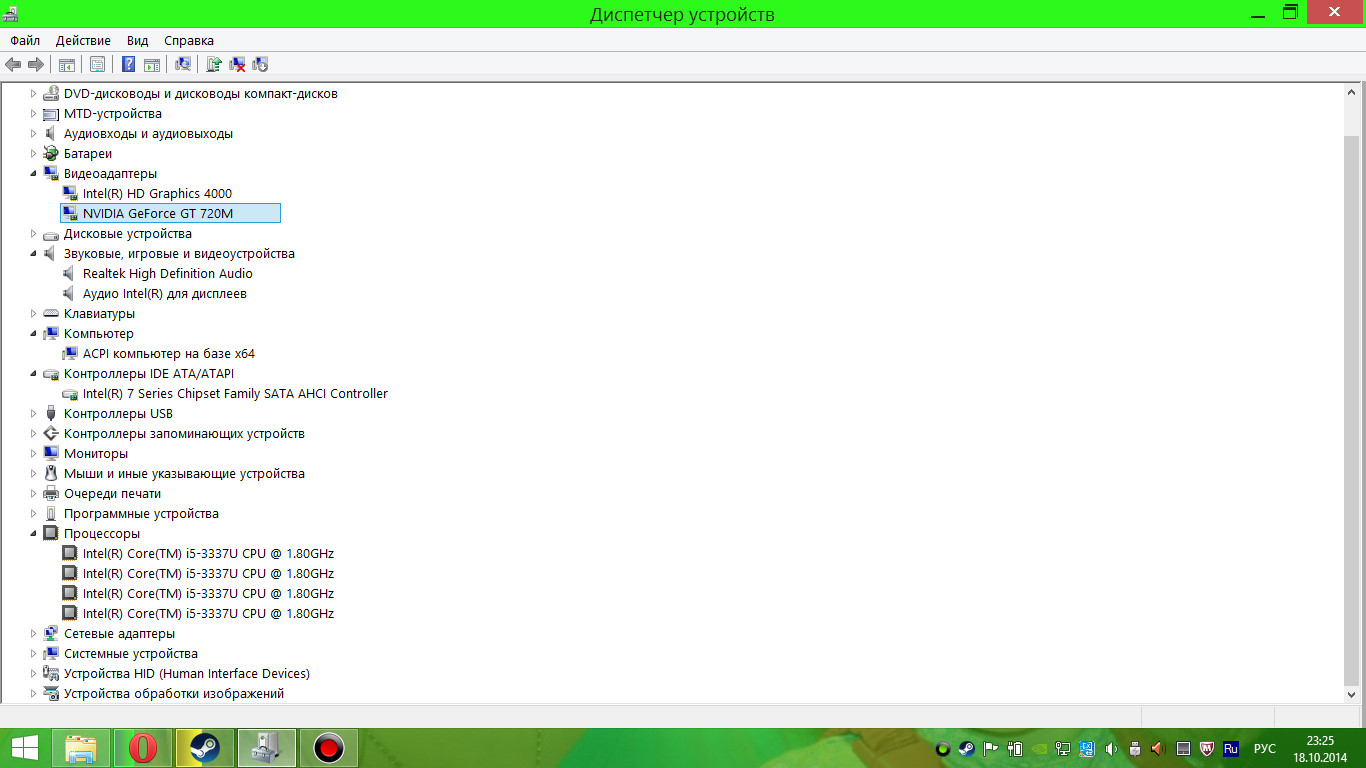1366x768 pixels.
Task: Click the Back arrow in the toolbar
Action: pyautogui.click(x=13, y=65)
